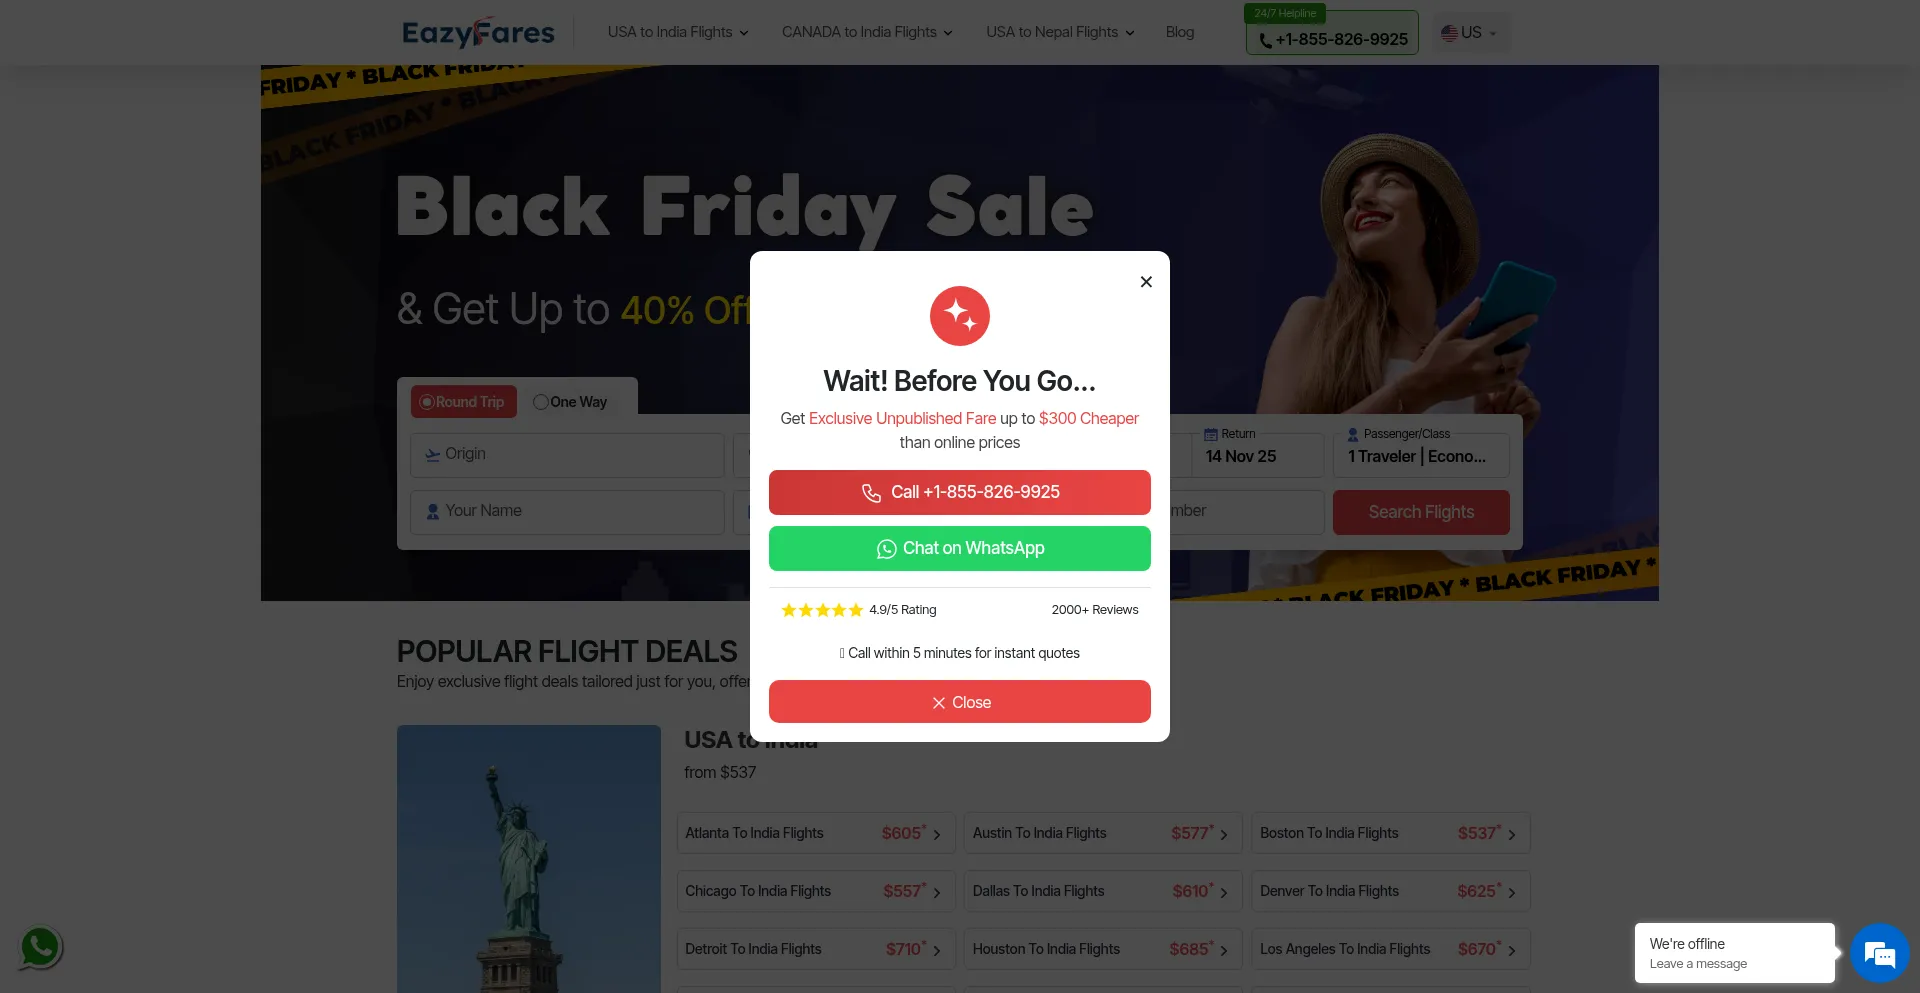1920x993 pixels.
Task: Select the Round Trip radio button
Action: click(x=427, y=402)
